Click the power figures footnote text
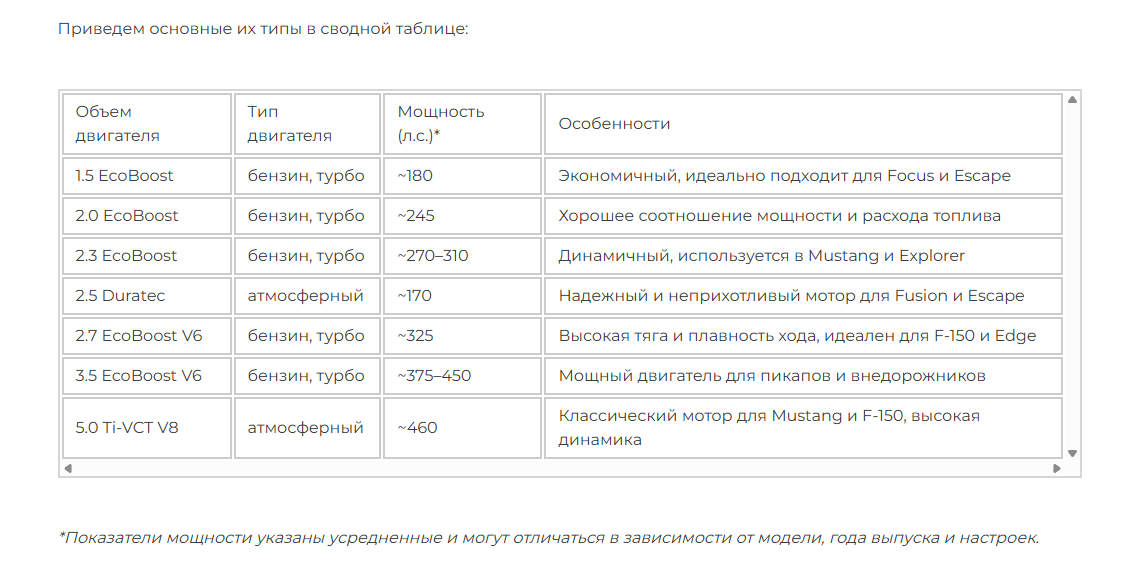1121x566 pixels. [549, 538]
